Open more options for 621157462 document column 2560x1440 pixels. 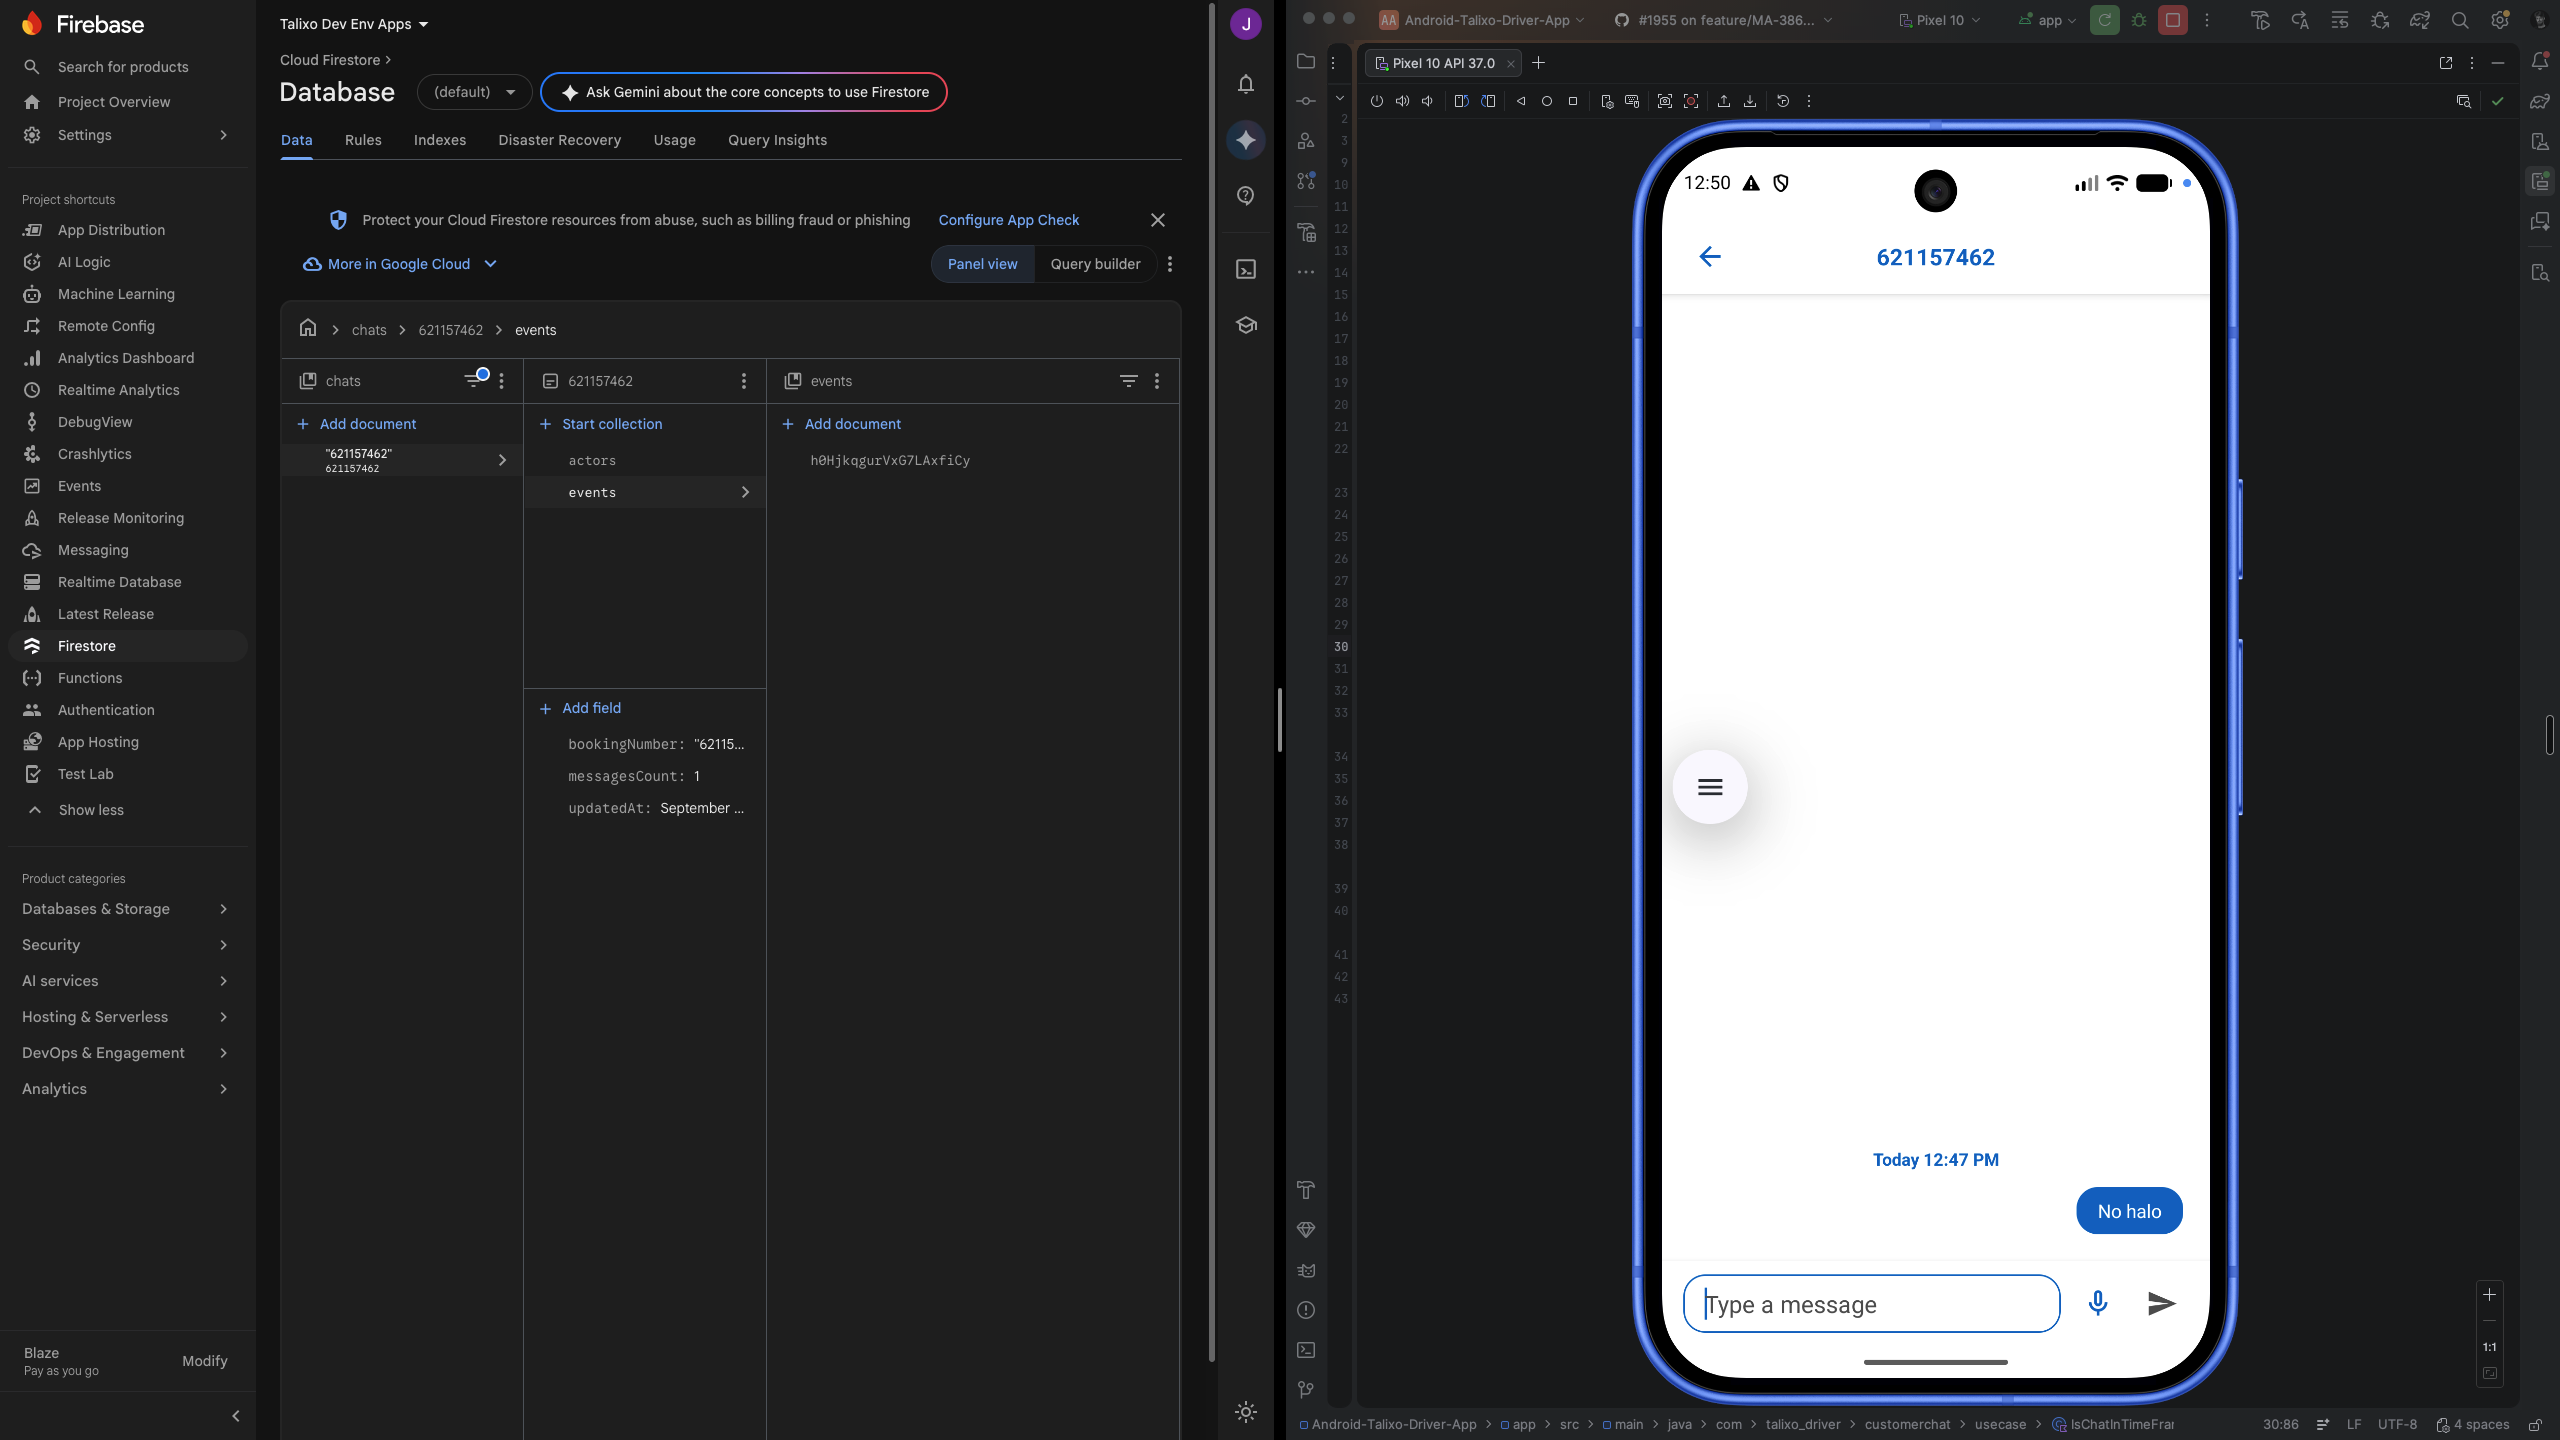point(744,381)
